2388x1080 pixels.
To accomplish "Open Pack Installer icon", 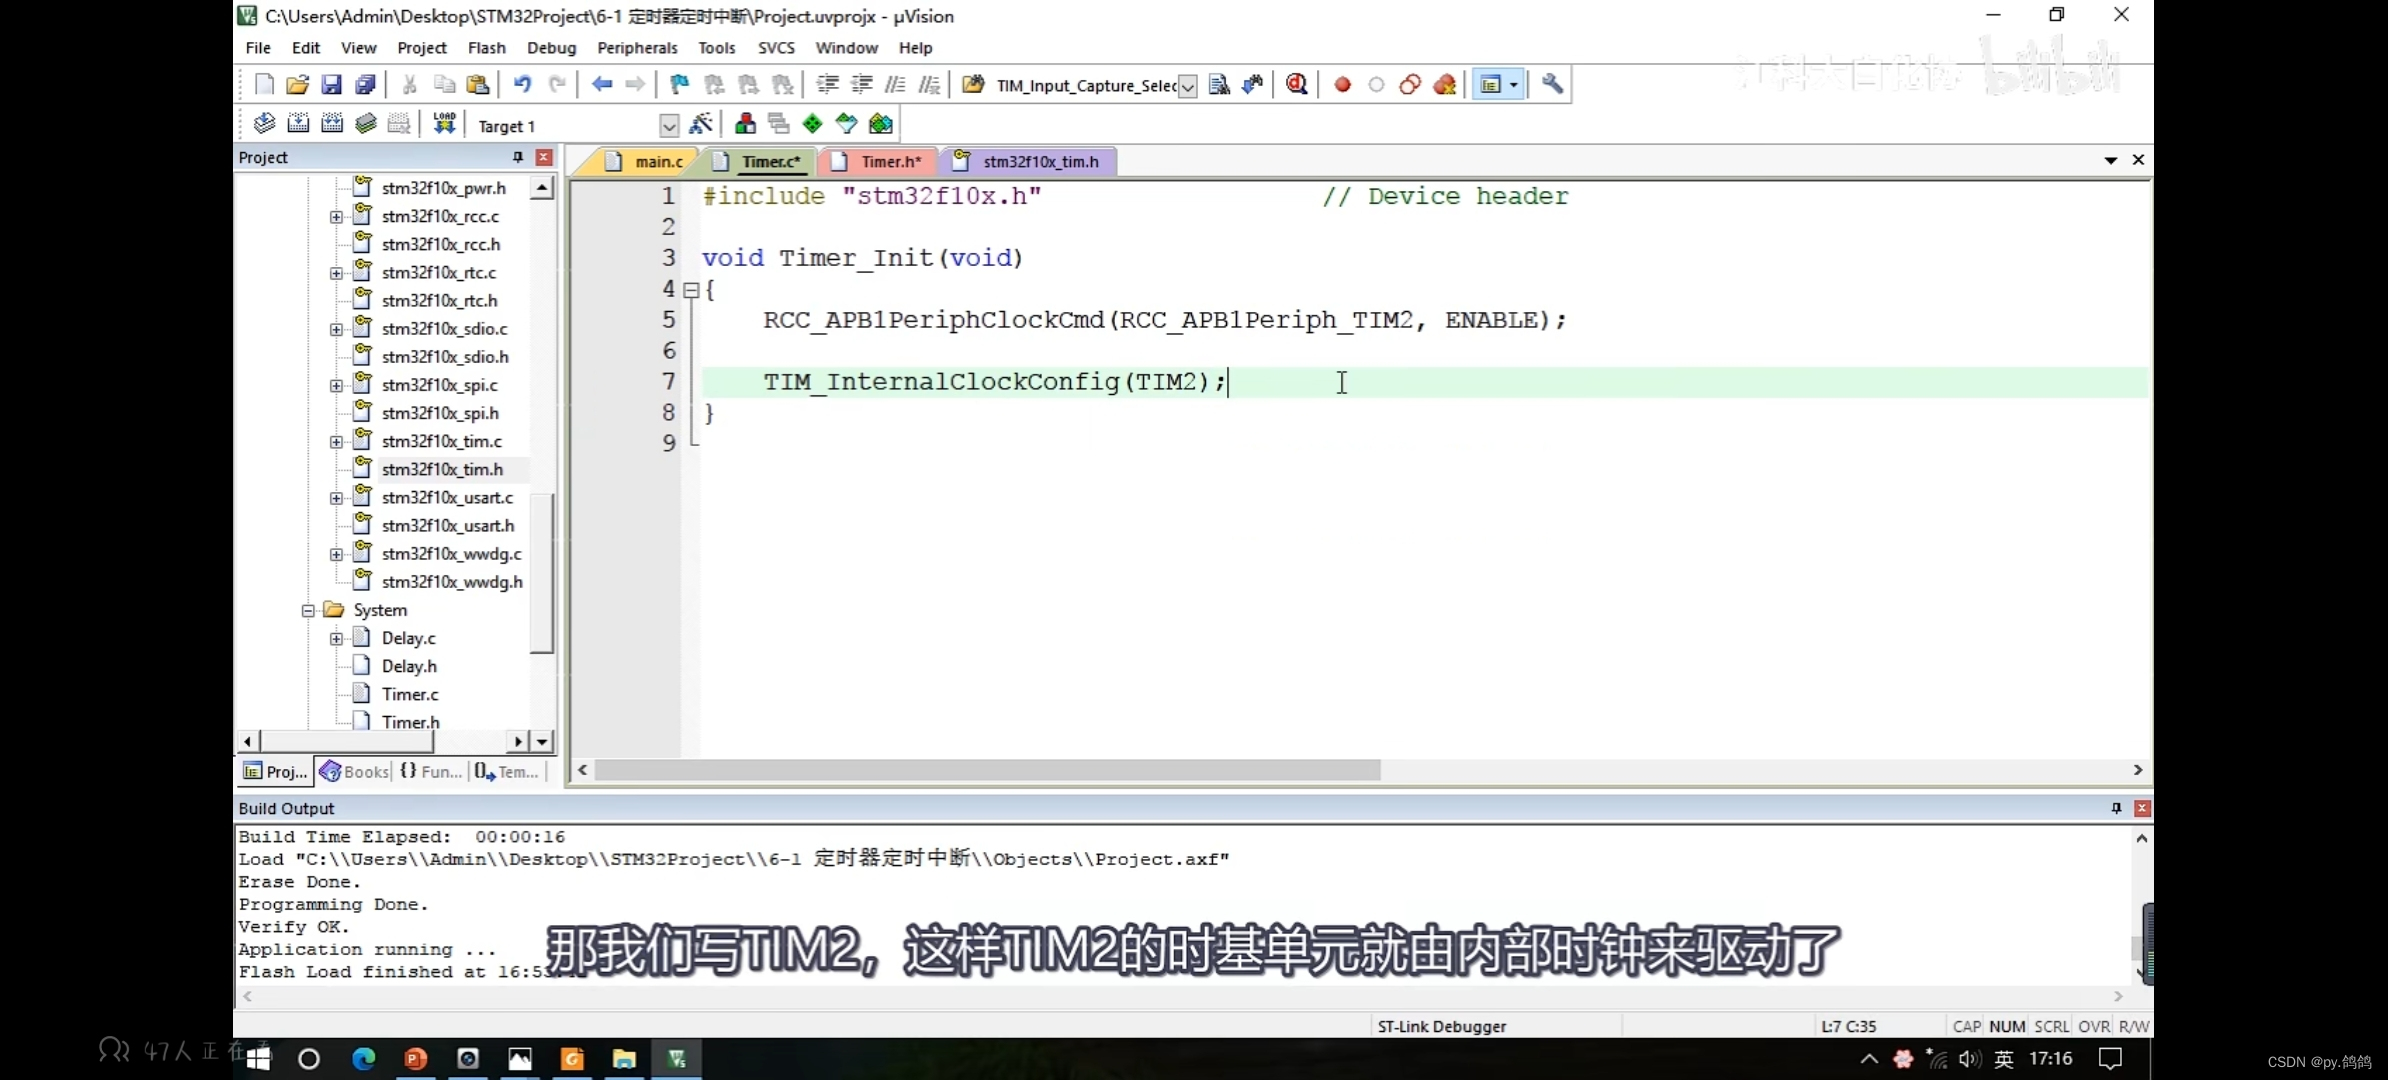I will pos(881,124).
